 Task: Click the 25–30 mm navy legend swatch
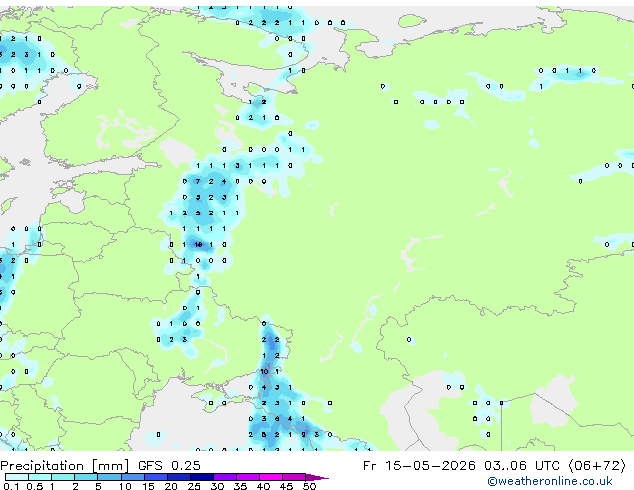click(202, 477)
